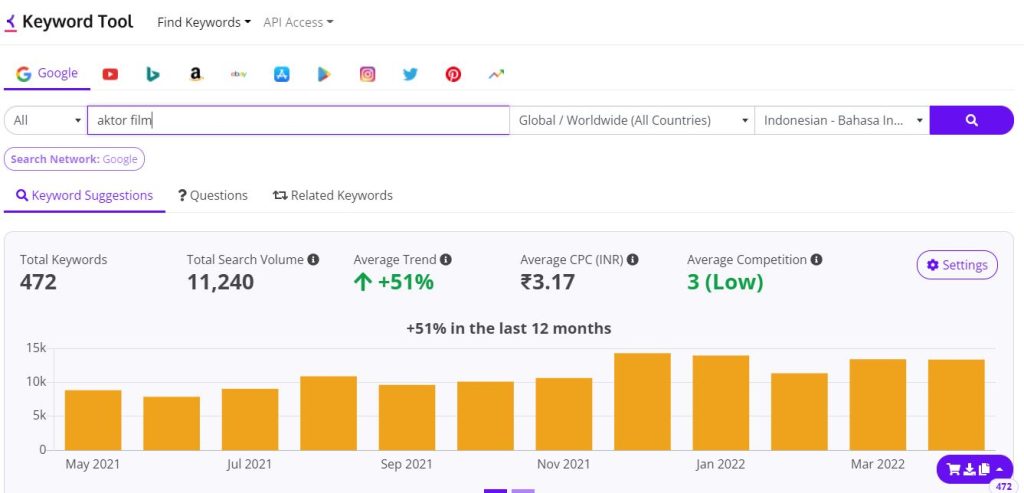The height and width of the screenshot is (493, 1024).
Task: Click the Total Keywords label
Action: coord(63,260)
